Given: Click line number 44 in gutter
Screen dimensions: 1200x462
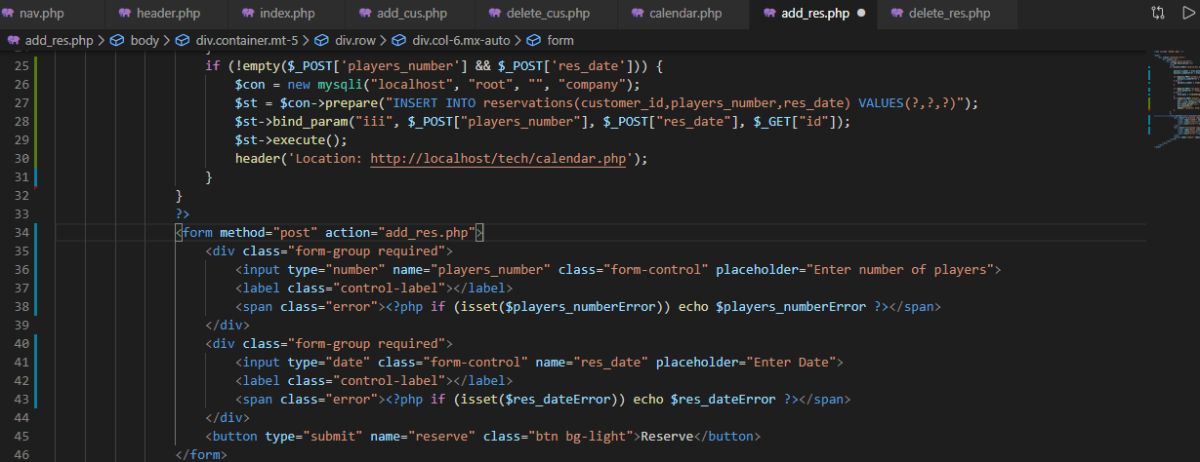Looking at the screenshot, I should pyautogui.click(x=23, y=418).
